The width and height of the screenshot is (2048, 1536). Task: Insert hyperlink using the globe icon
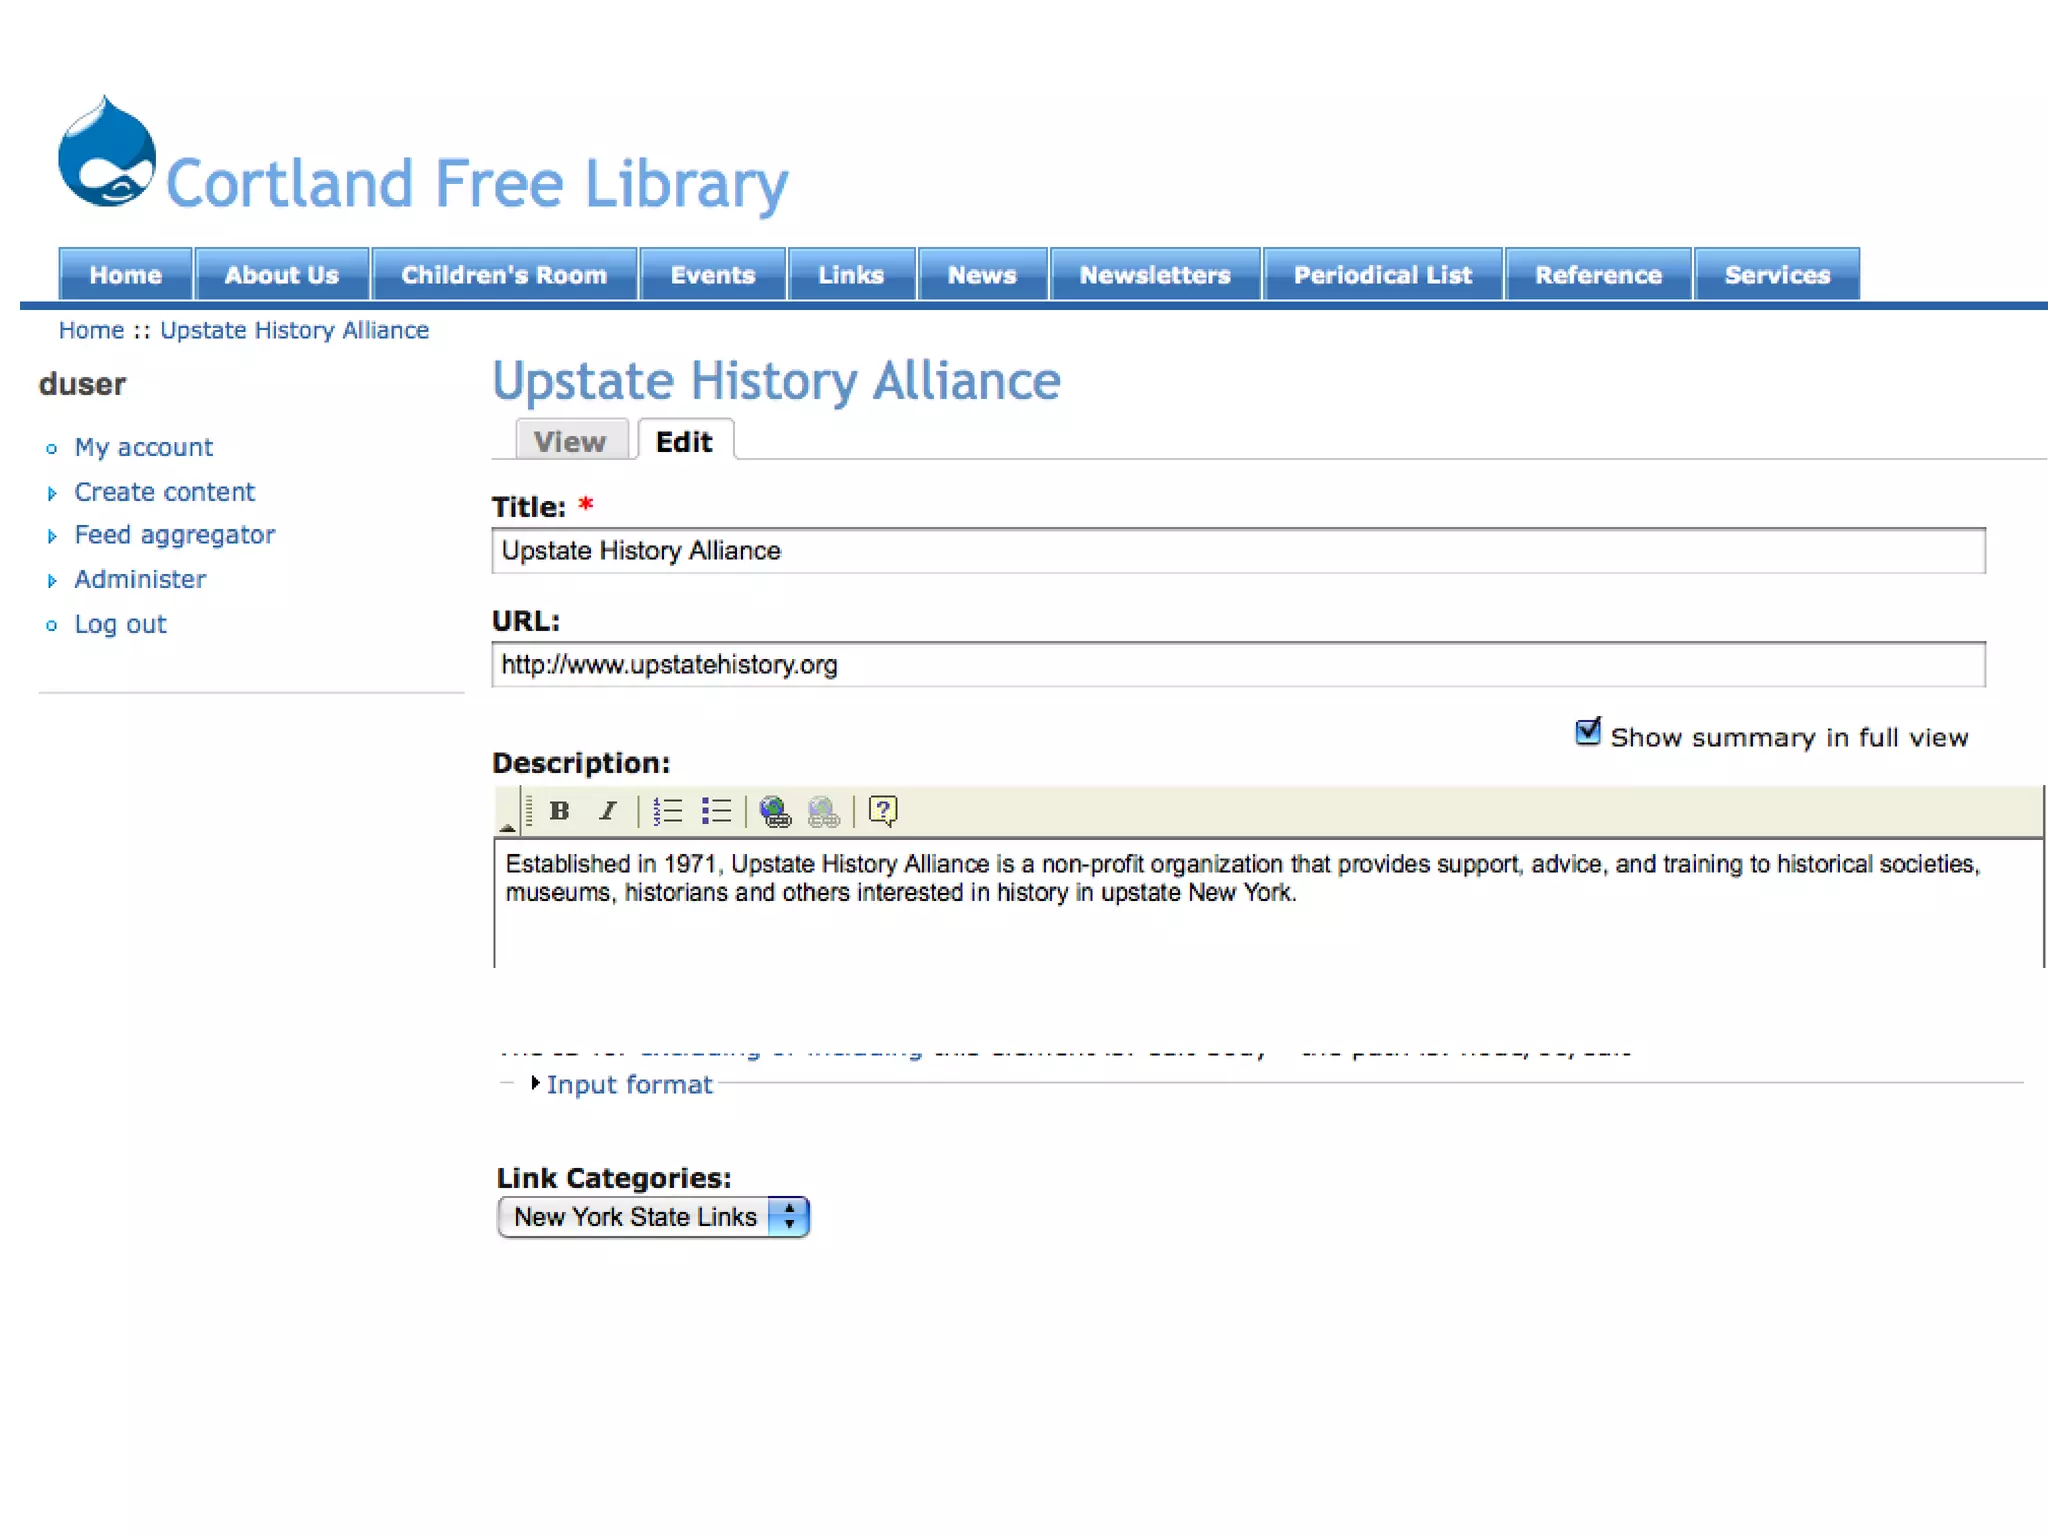tap(775, 811)
